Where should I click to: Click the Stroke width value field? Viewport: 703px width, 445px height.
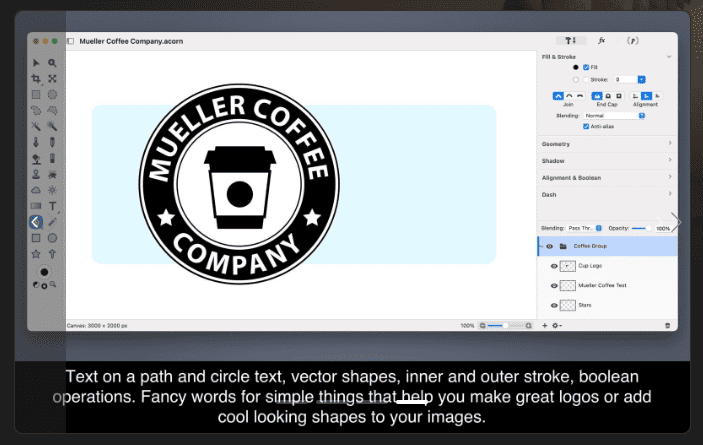(x=625, y=80)
